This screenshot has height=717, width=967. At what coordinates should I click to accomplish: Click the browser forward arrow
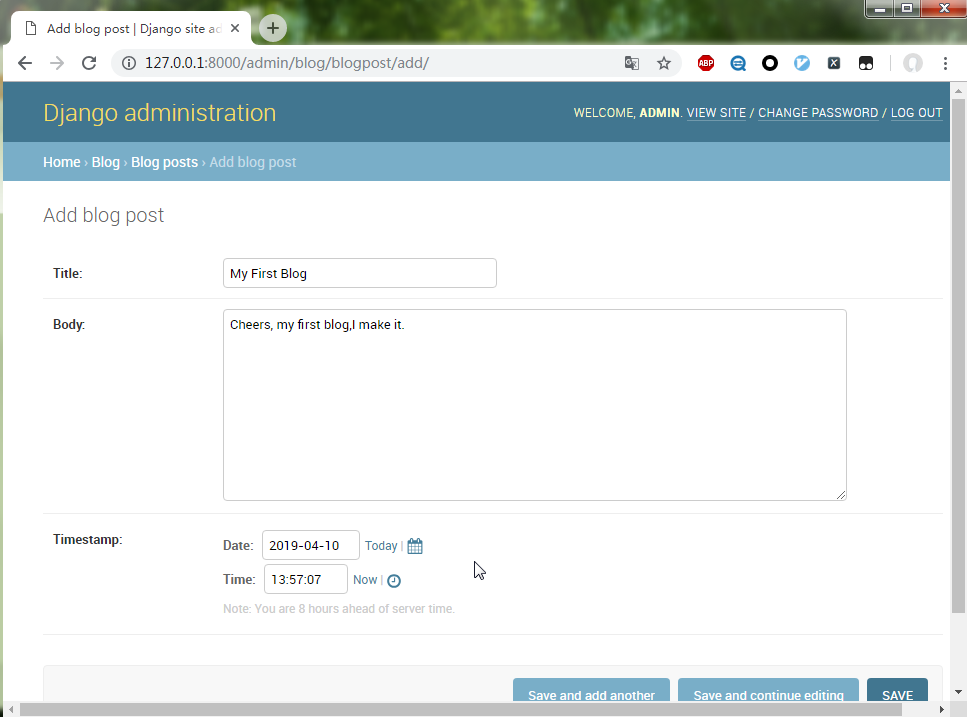coord(57,63)
